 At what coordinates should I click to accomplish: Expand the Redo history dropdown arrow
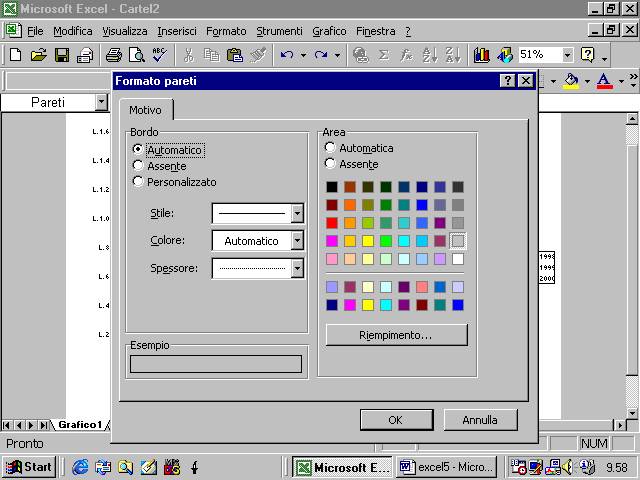click(338, 55)
